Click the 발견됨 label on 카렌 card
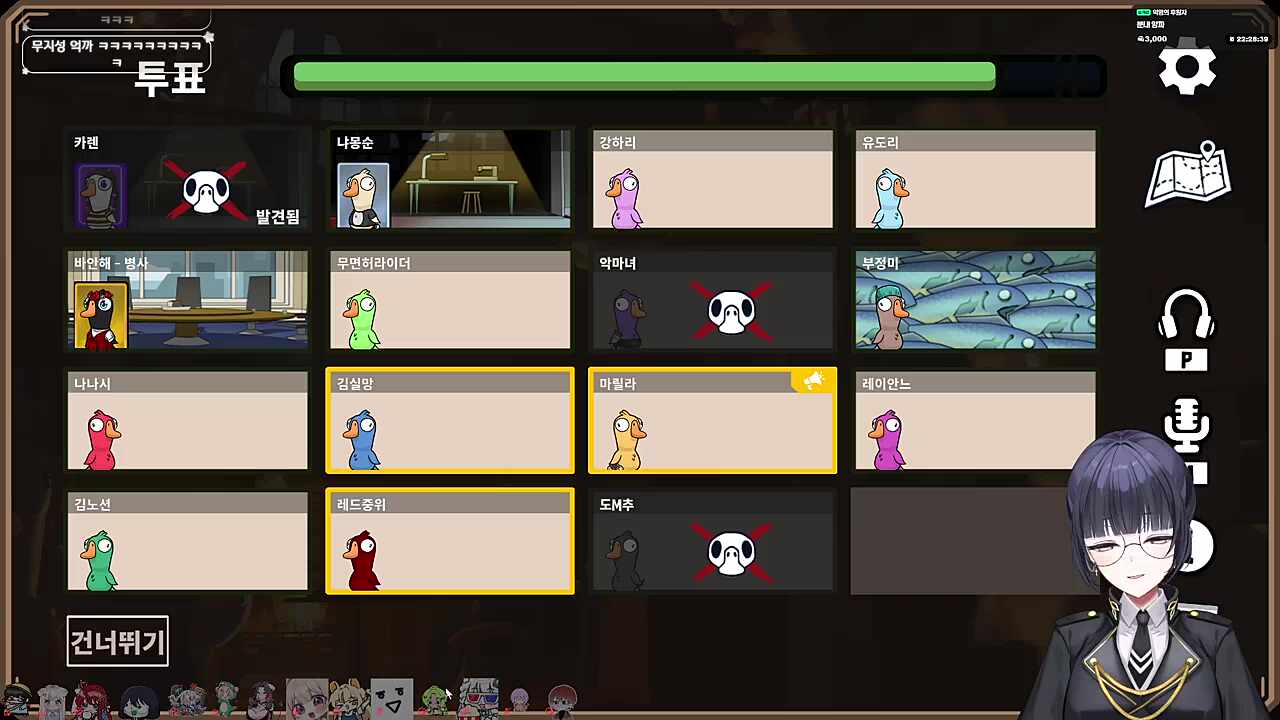 click(277, 216)
